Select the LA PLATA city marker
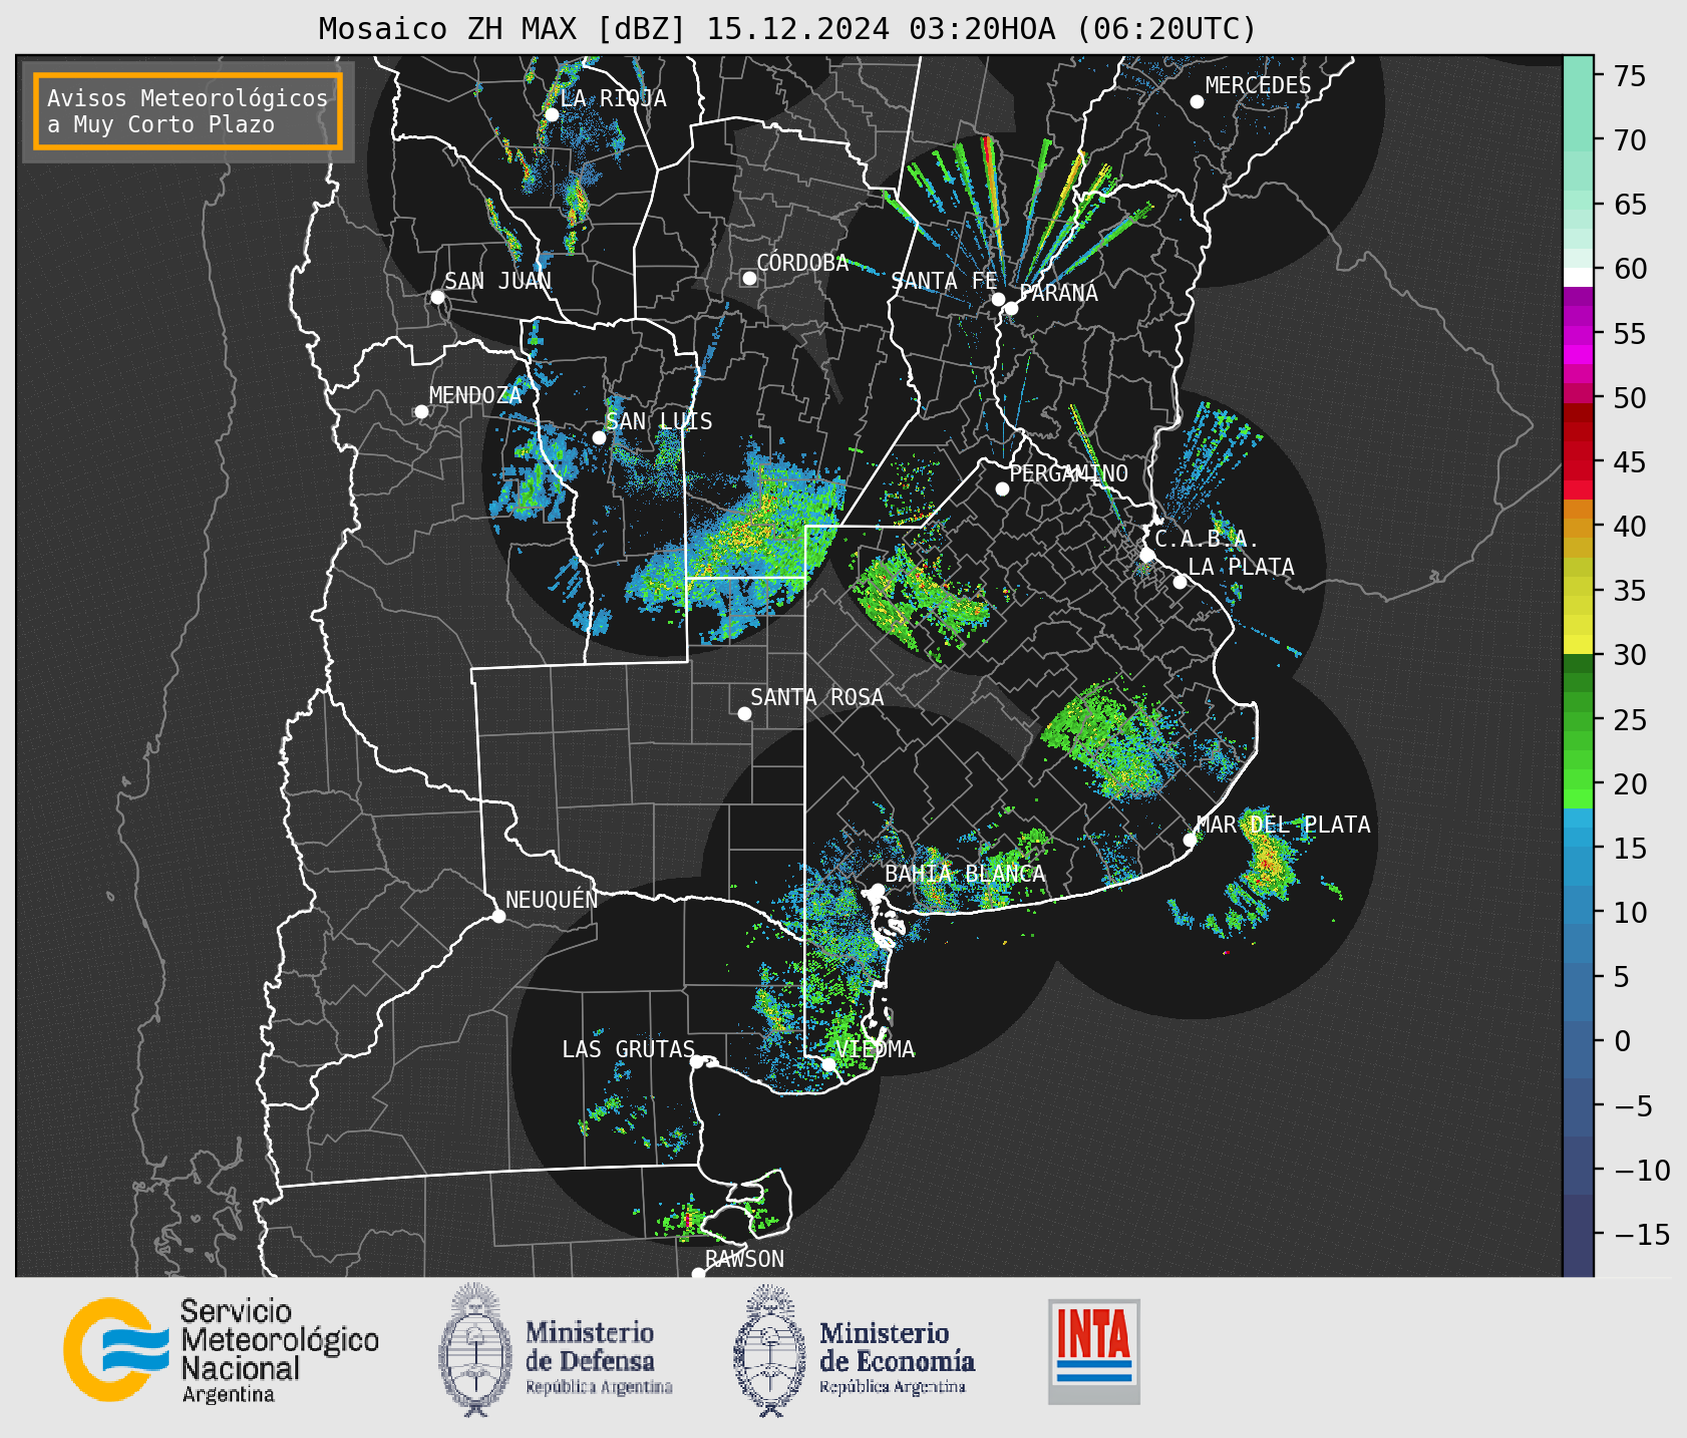This screenshot has width=1687, height=1438. [1180, 582]
